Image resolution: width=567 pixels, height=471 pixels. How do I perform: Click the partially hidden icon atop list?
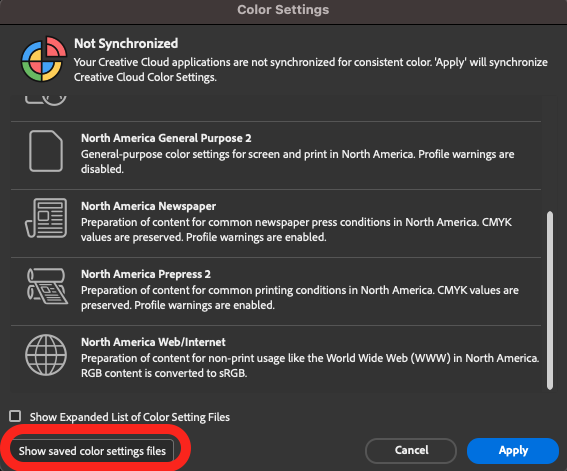tap(46, 100)
